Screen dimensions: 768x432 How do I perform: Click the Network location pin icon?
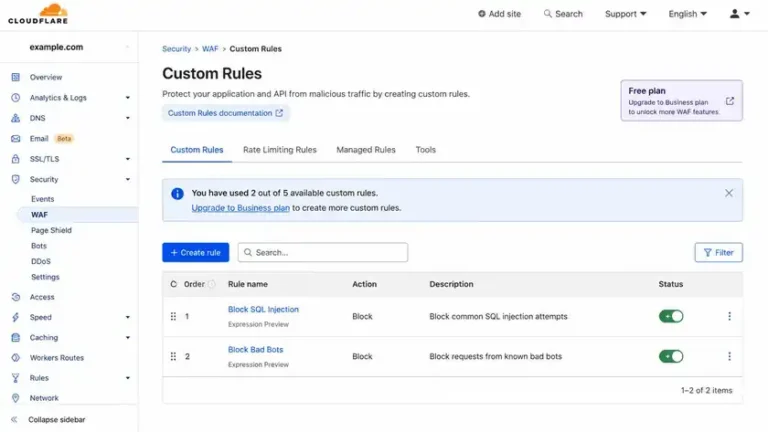[x=16, y=398]
